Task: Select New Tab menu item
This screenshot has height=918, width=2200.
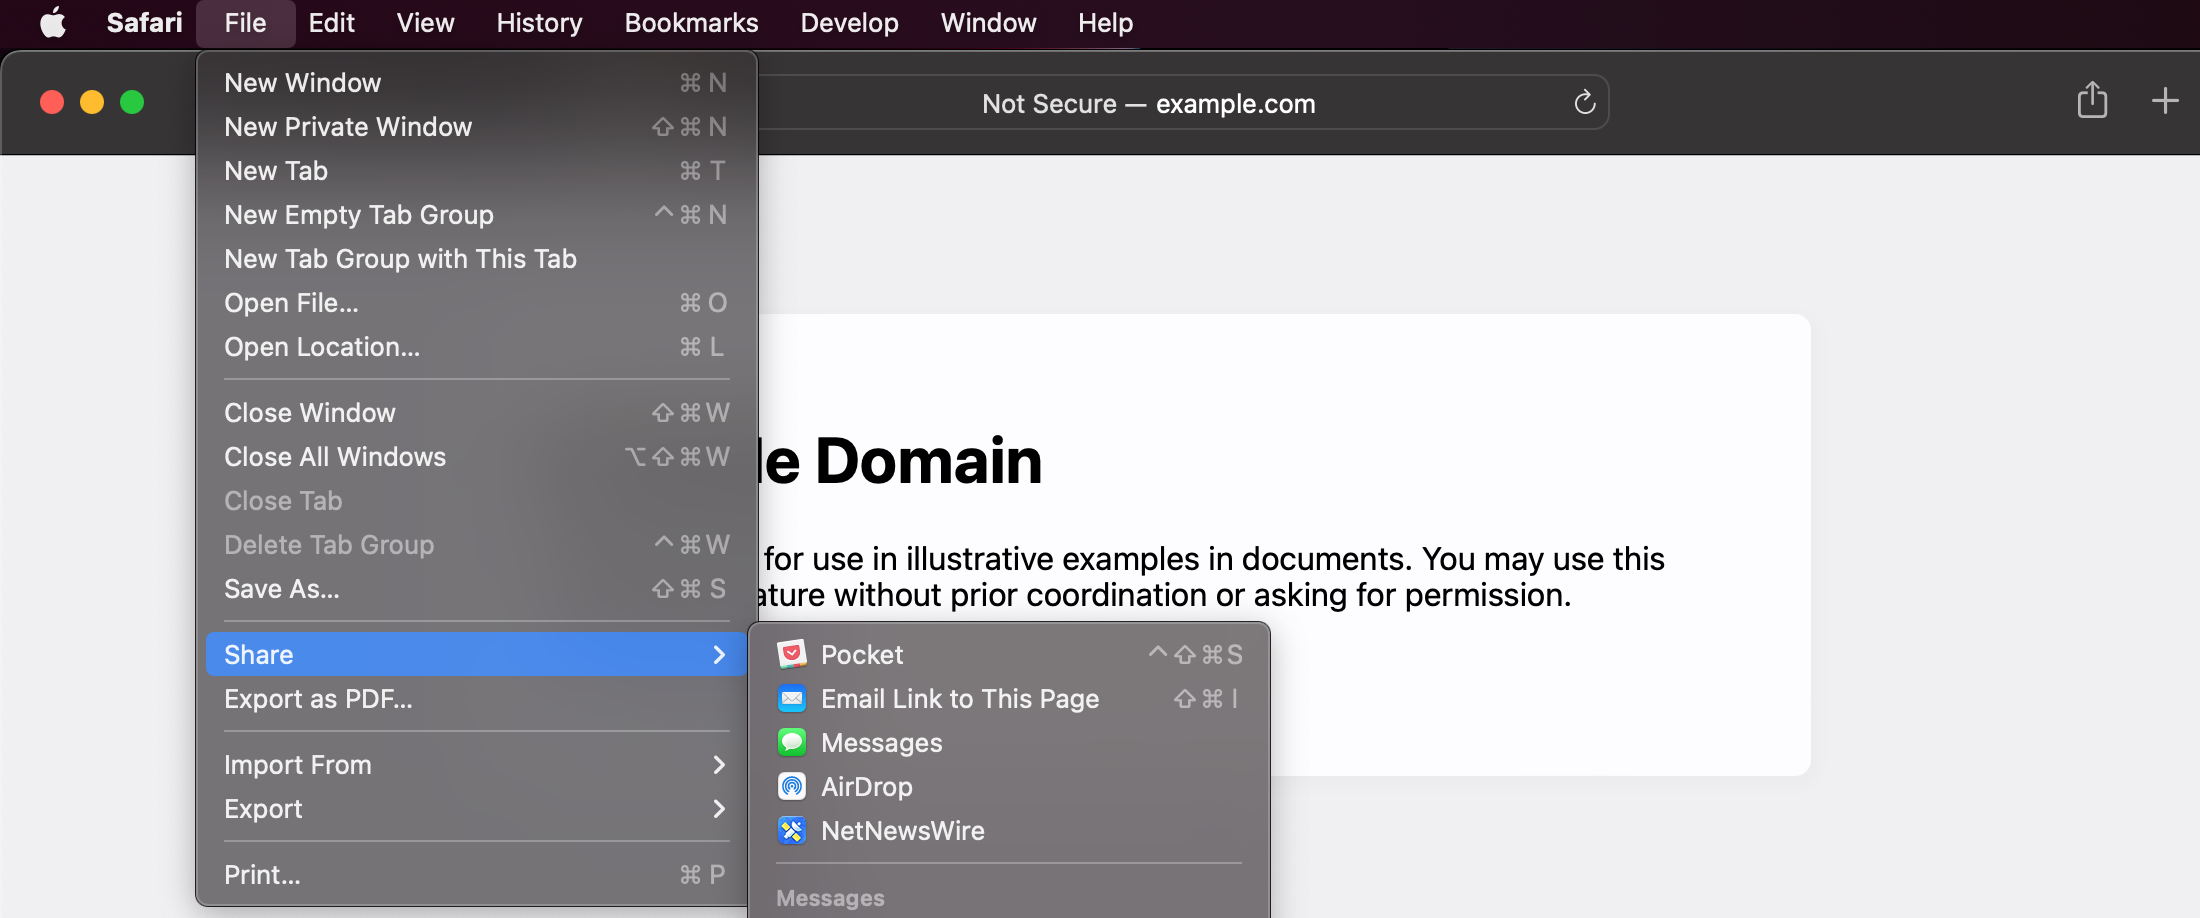Action: [x=476, y=171]
